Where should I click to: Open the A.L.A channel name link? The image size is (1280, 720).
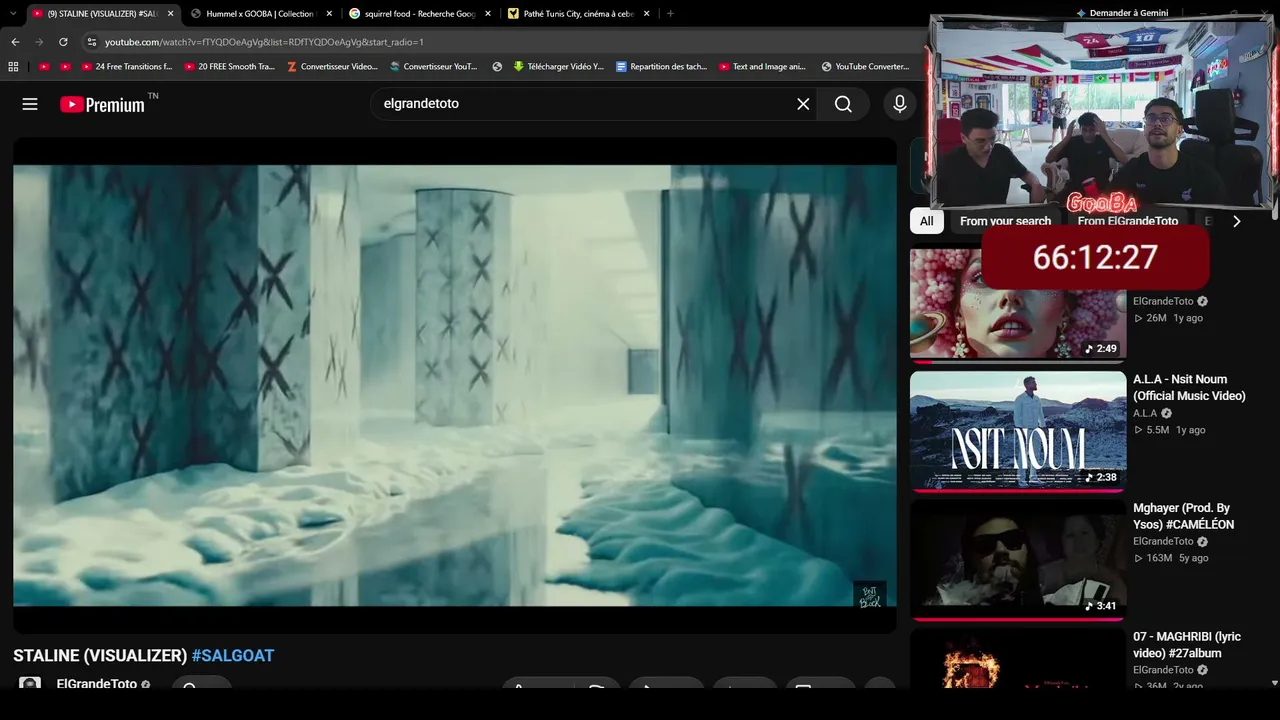click(x=1145, y=413)
